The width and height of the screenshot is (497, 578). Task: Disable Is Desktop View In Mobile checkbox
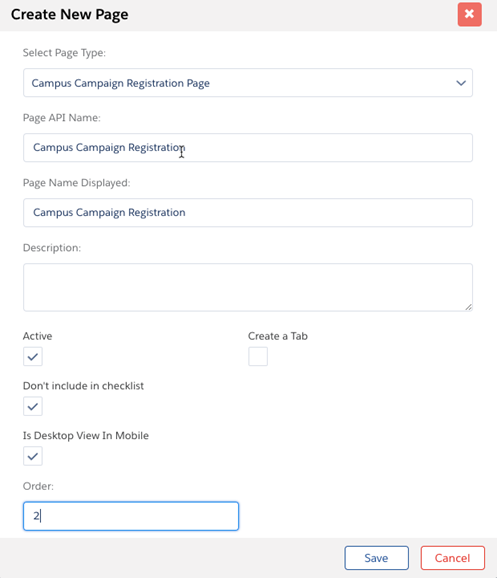coord(33,456)
